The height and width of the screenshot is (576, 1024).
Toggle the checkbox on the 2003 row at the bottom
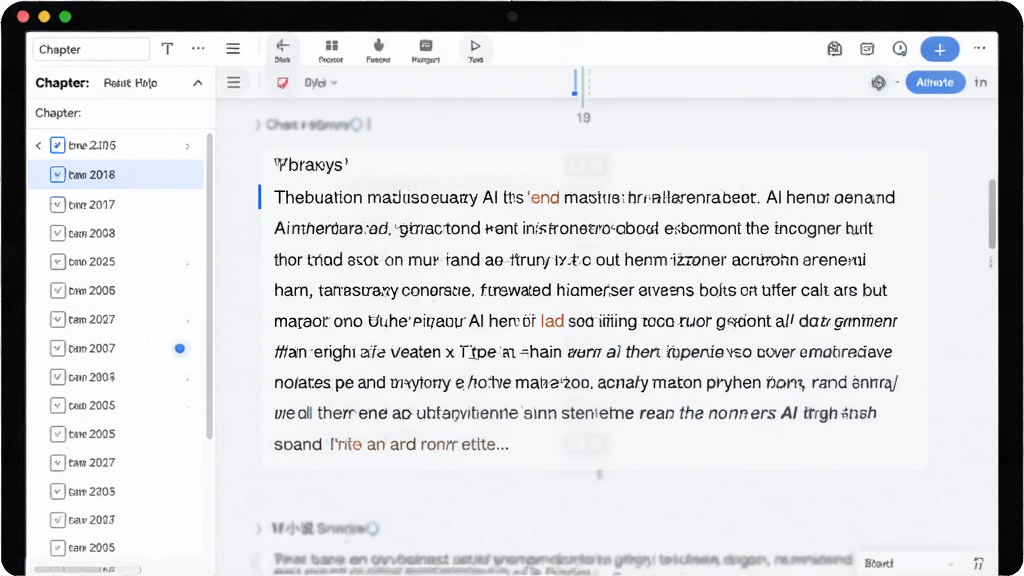(x=57, y=520)
